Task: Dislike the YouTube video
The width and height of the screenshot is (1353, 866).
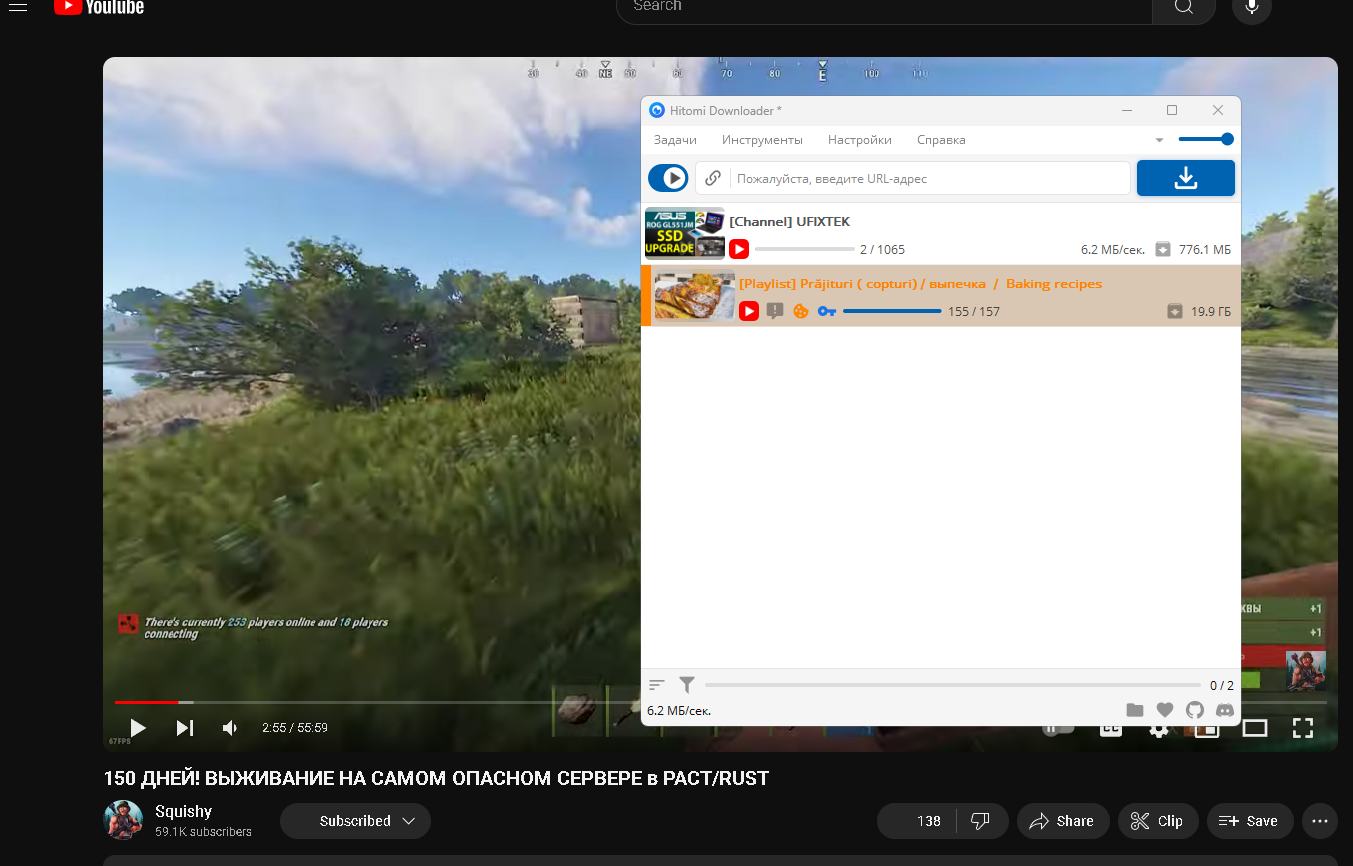Action: [x=980, y=821]
